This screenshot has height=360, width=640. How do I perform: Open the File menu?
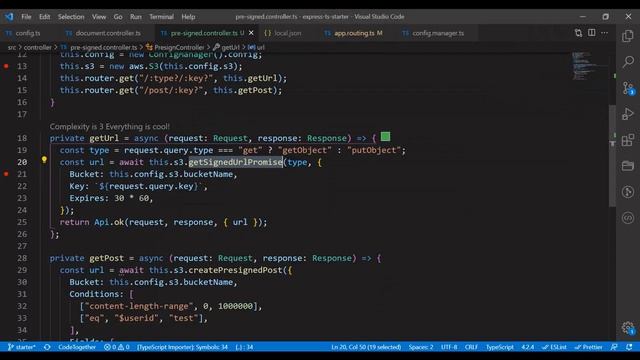click(26, 17)
